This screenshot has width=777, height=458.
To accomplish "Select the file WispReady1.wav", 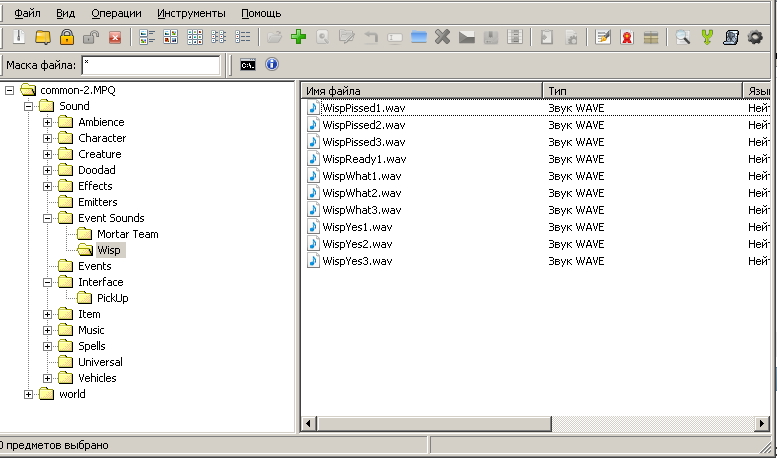I will point(364,159).
